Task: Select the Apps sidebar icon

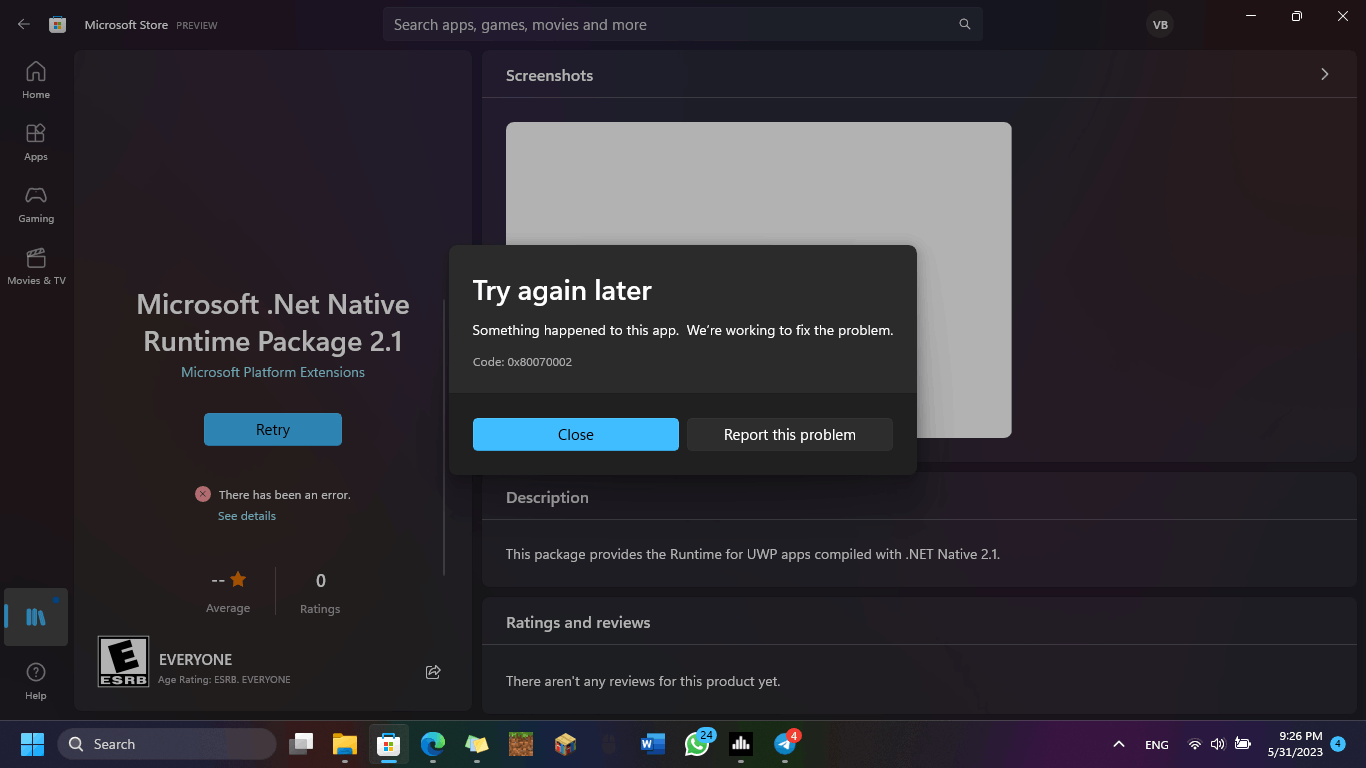Action: [35, 140]
